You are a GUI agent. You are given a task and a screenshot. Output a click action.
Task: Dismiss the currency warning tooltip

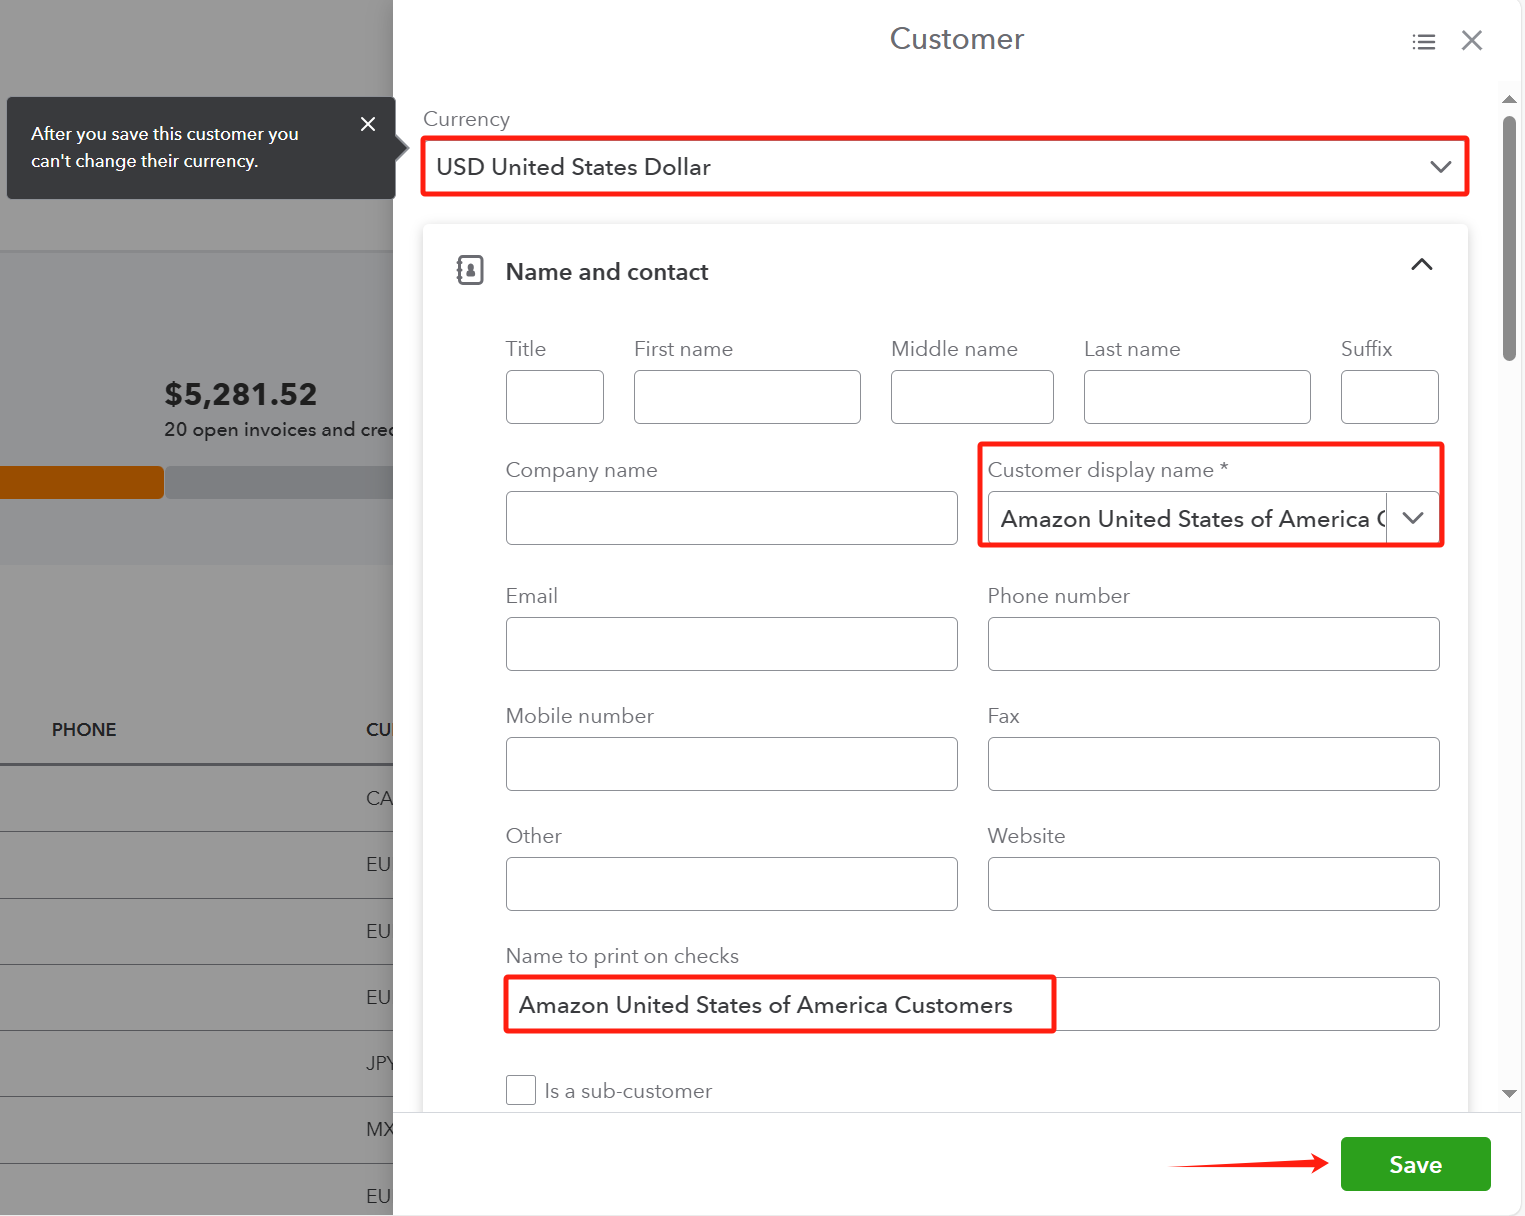pyautogui.click(x=368, y=124)
